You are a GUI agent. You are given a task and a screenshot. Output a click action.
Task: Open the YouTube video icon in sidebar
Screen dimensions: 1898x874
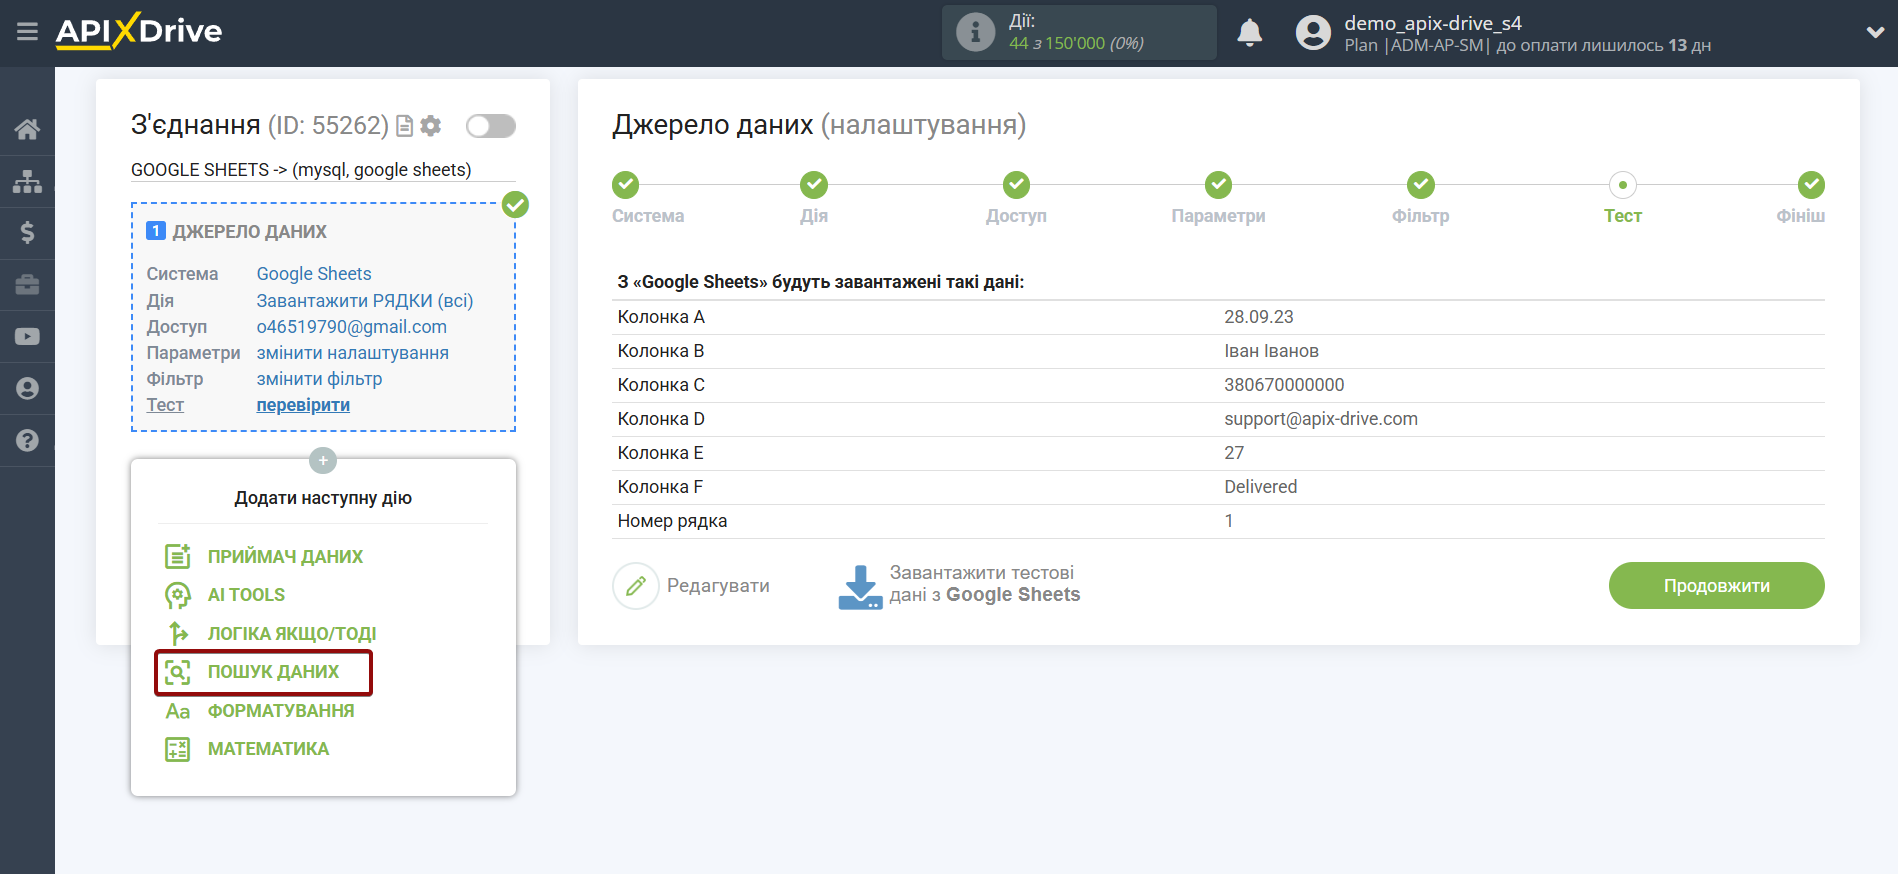click(27, 337)
